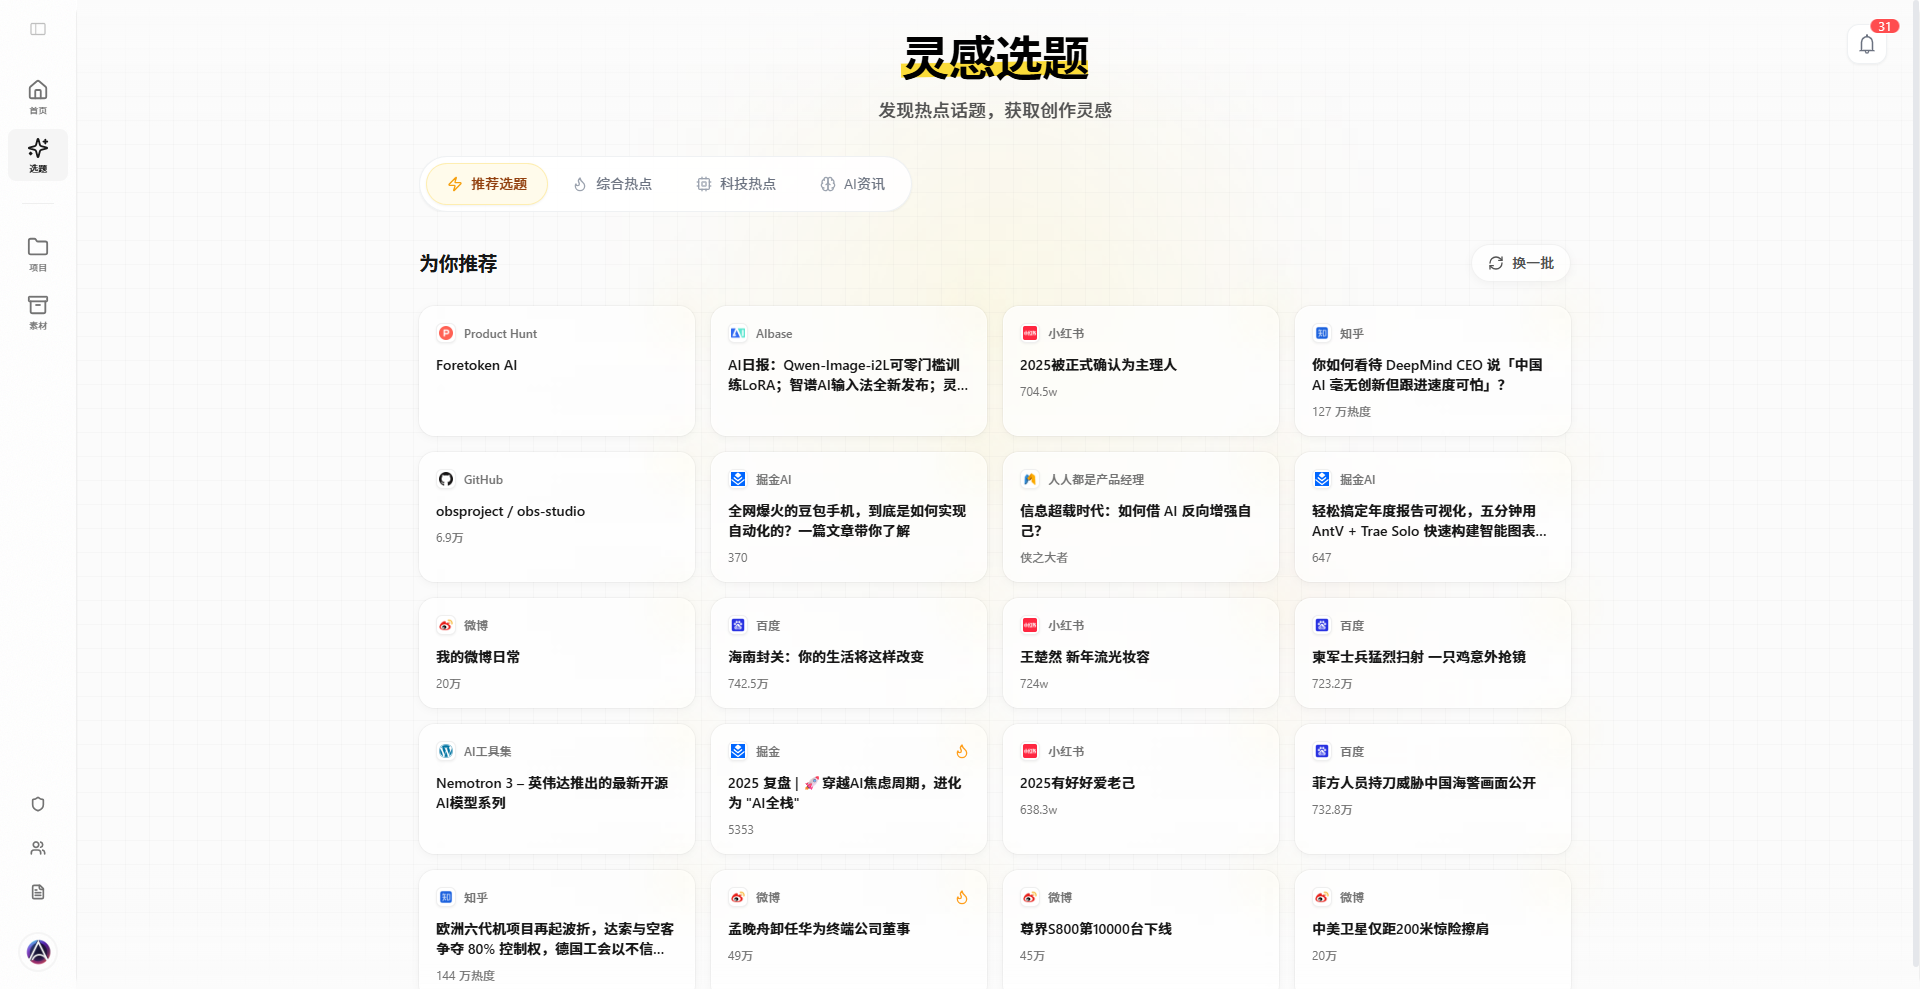Viewport: 1920px width, 989px height.
Task: Open the 科技热点 tab
Action: pos(736,184)
